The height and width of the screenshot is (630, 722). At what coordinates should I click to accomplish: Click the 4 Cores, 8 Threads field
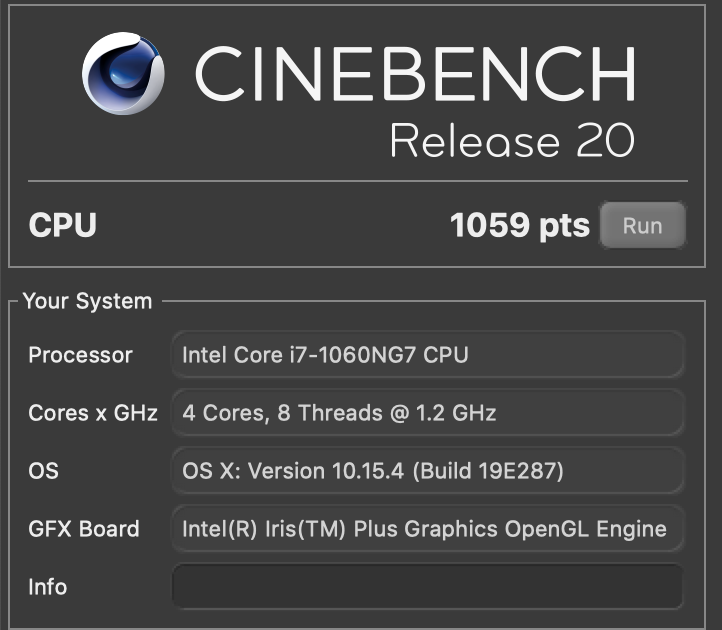coord(428,413)
